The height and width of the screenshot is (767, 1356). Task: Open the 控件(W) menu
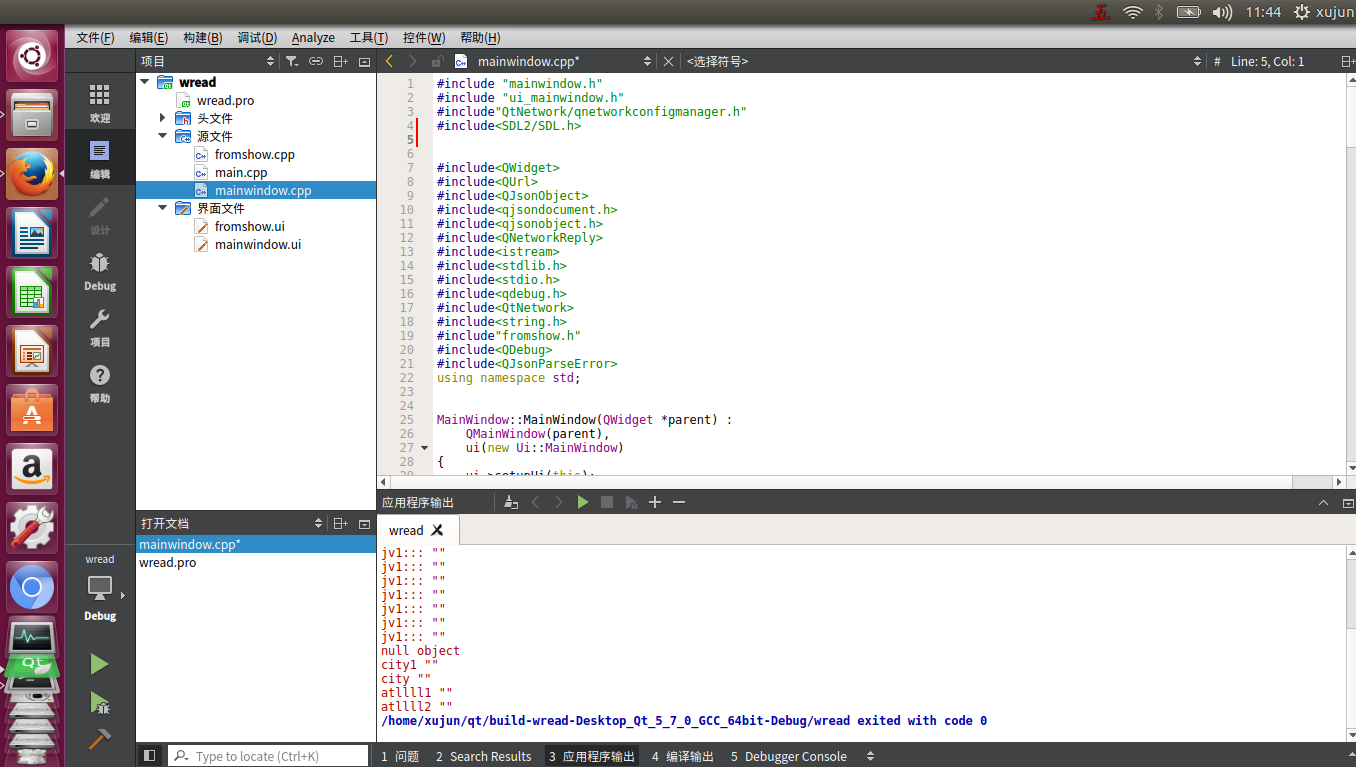point(424,37)
